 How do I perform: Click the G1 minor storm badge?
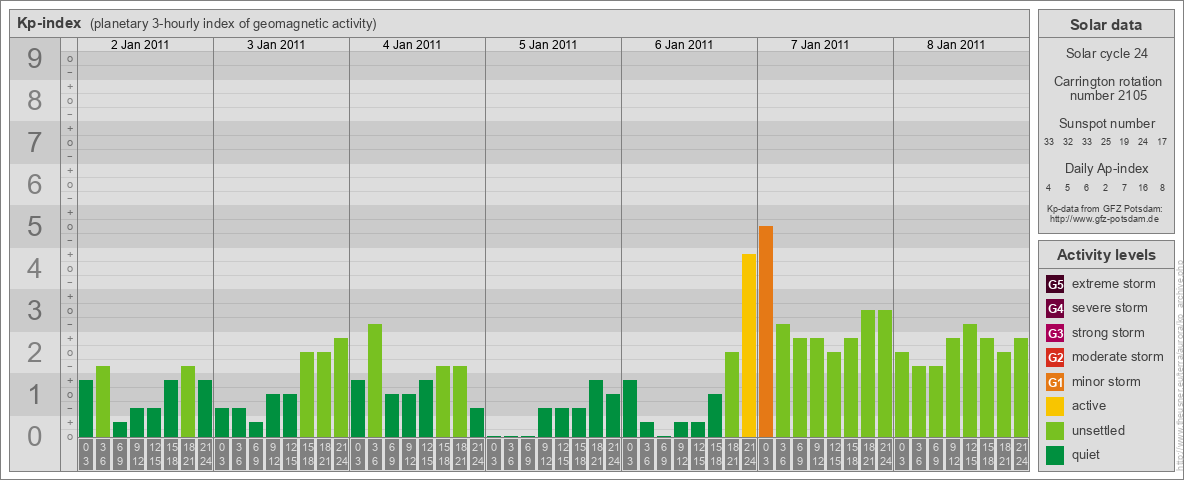[x=1056, y=382]
